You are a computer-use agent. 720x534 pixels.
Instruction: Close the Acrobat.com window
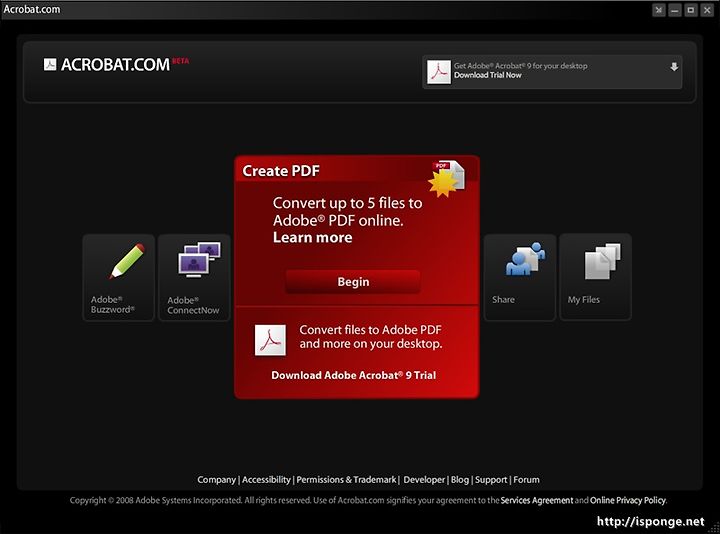point(707,10)
